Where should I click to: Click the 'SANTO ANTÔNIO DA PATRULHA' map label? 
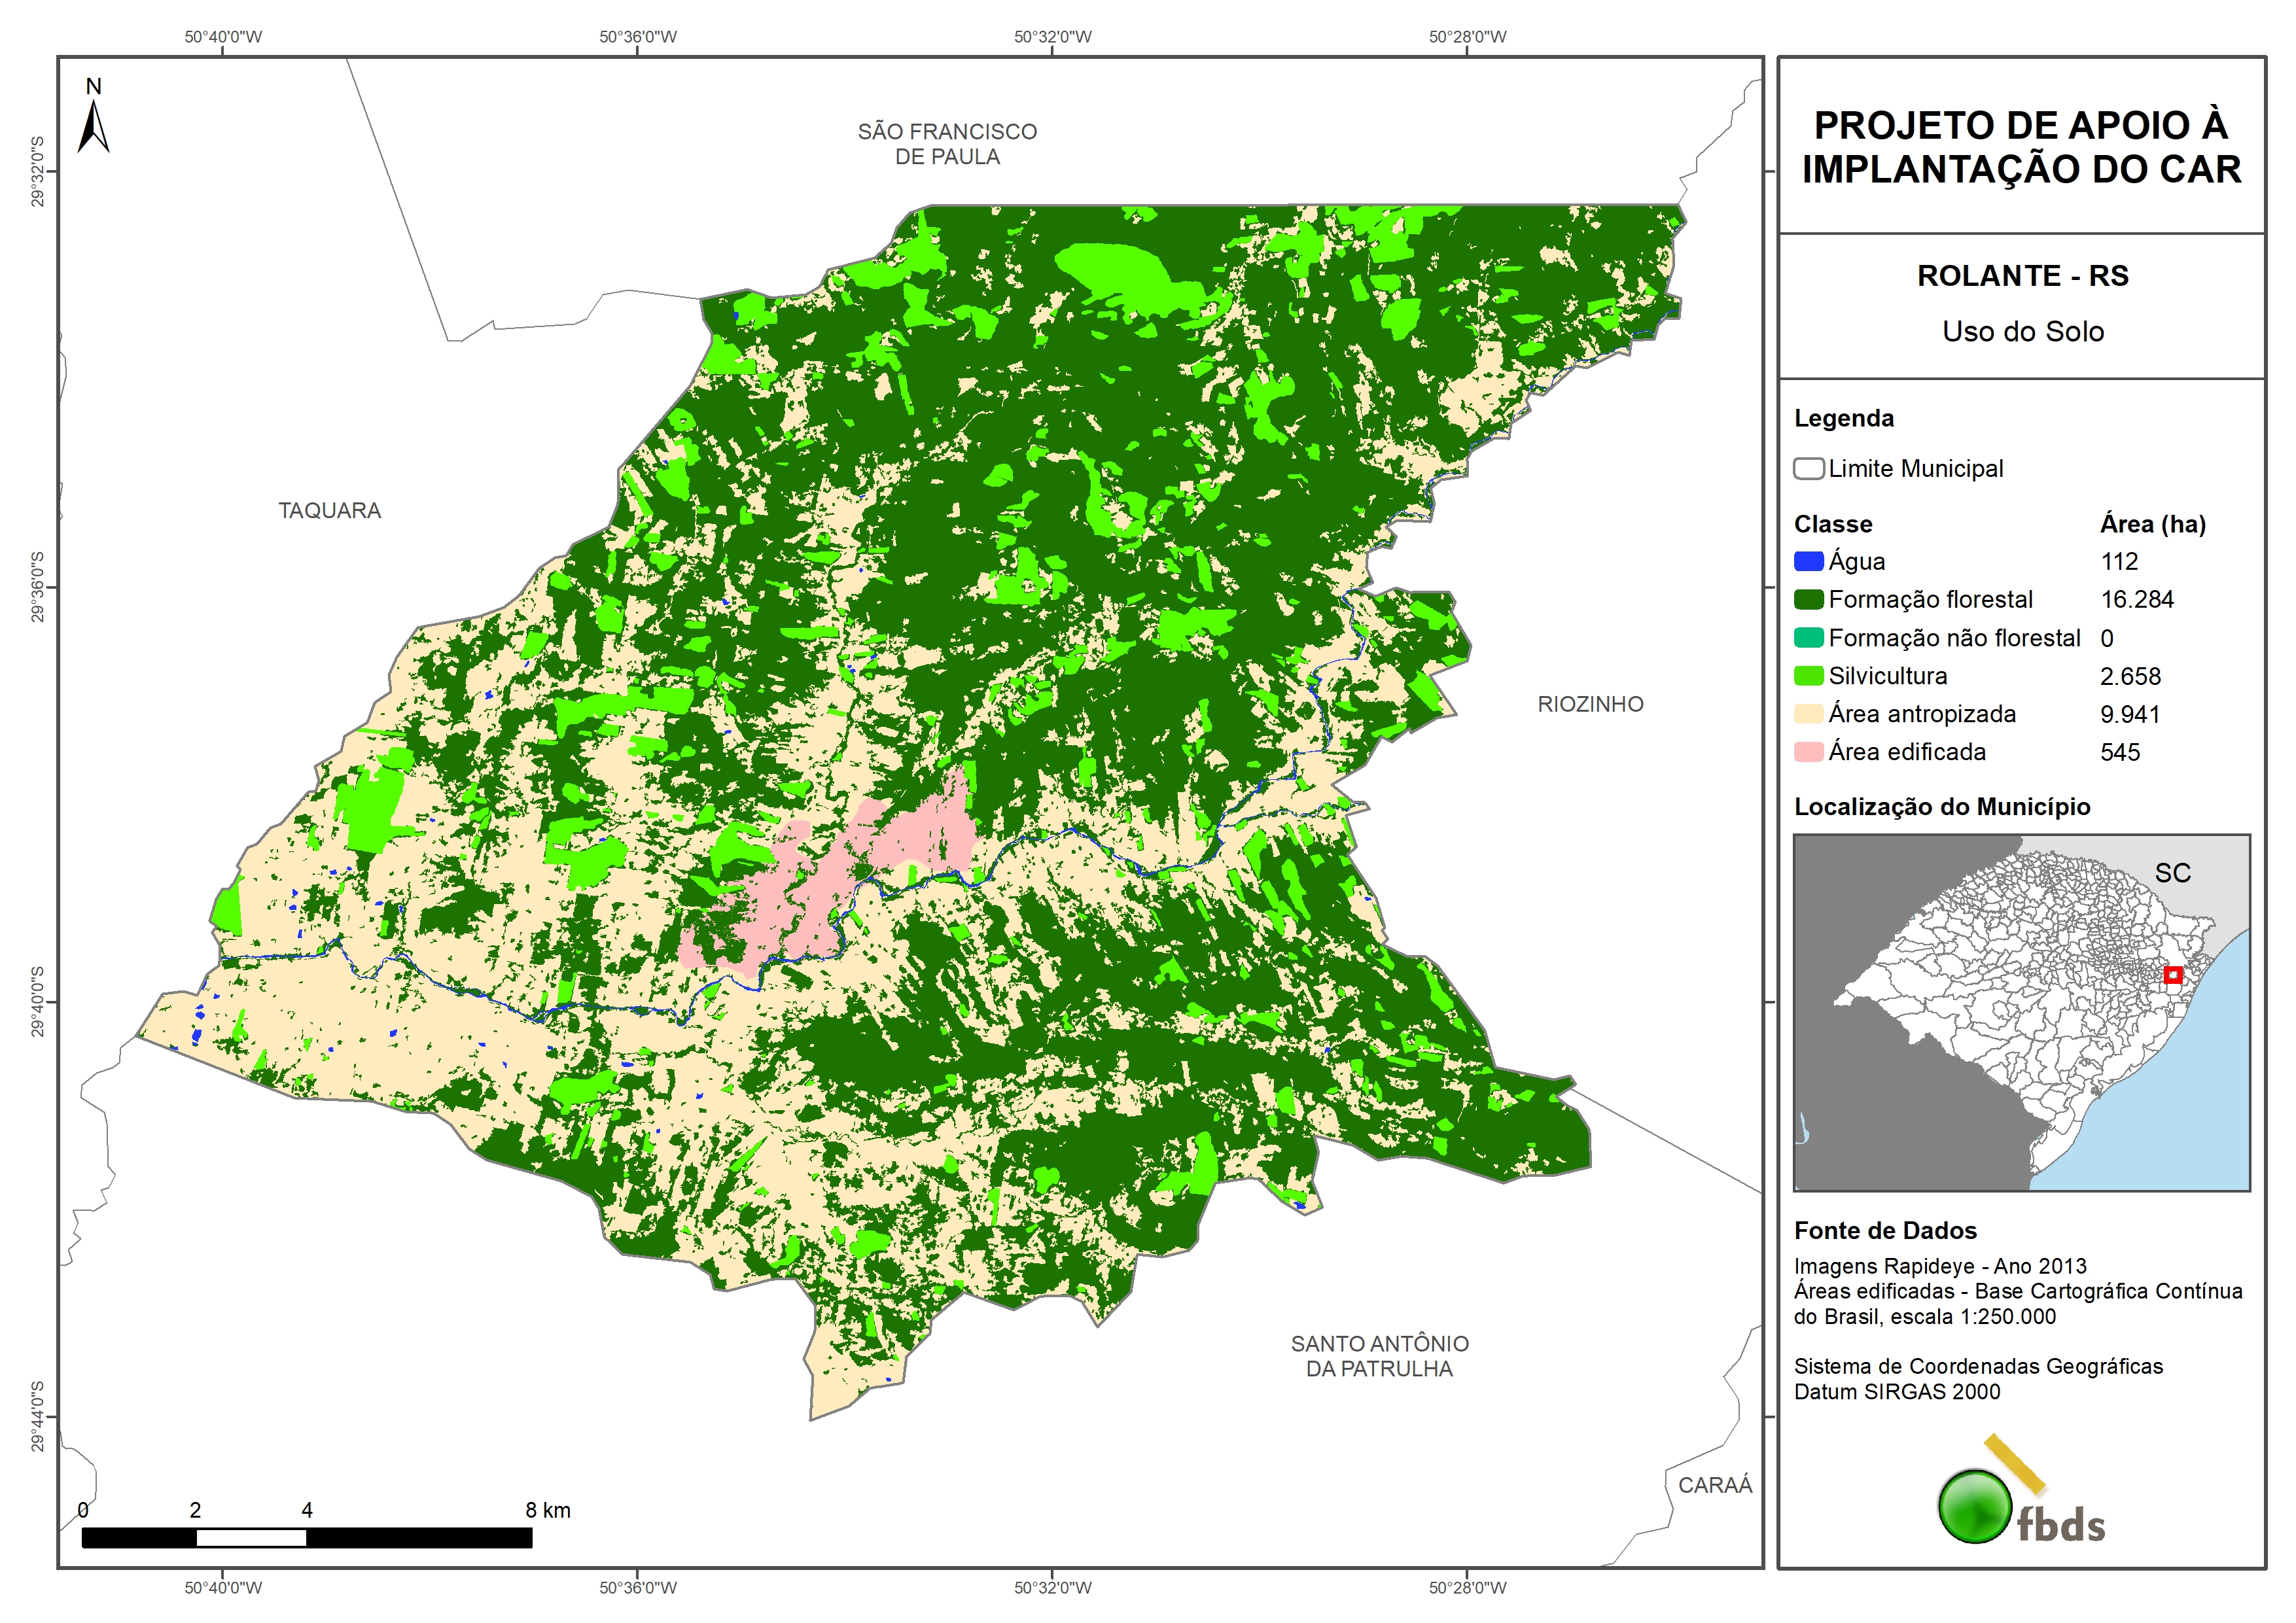tap(1379, 1356)
